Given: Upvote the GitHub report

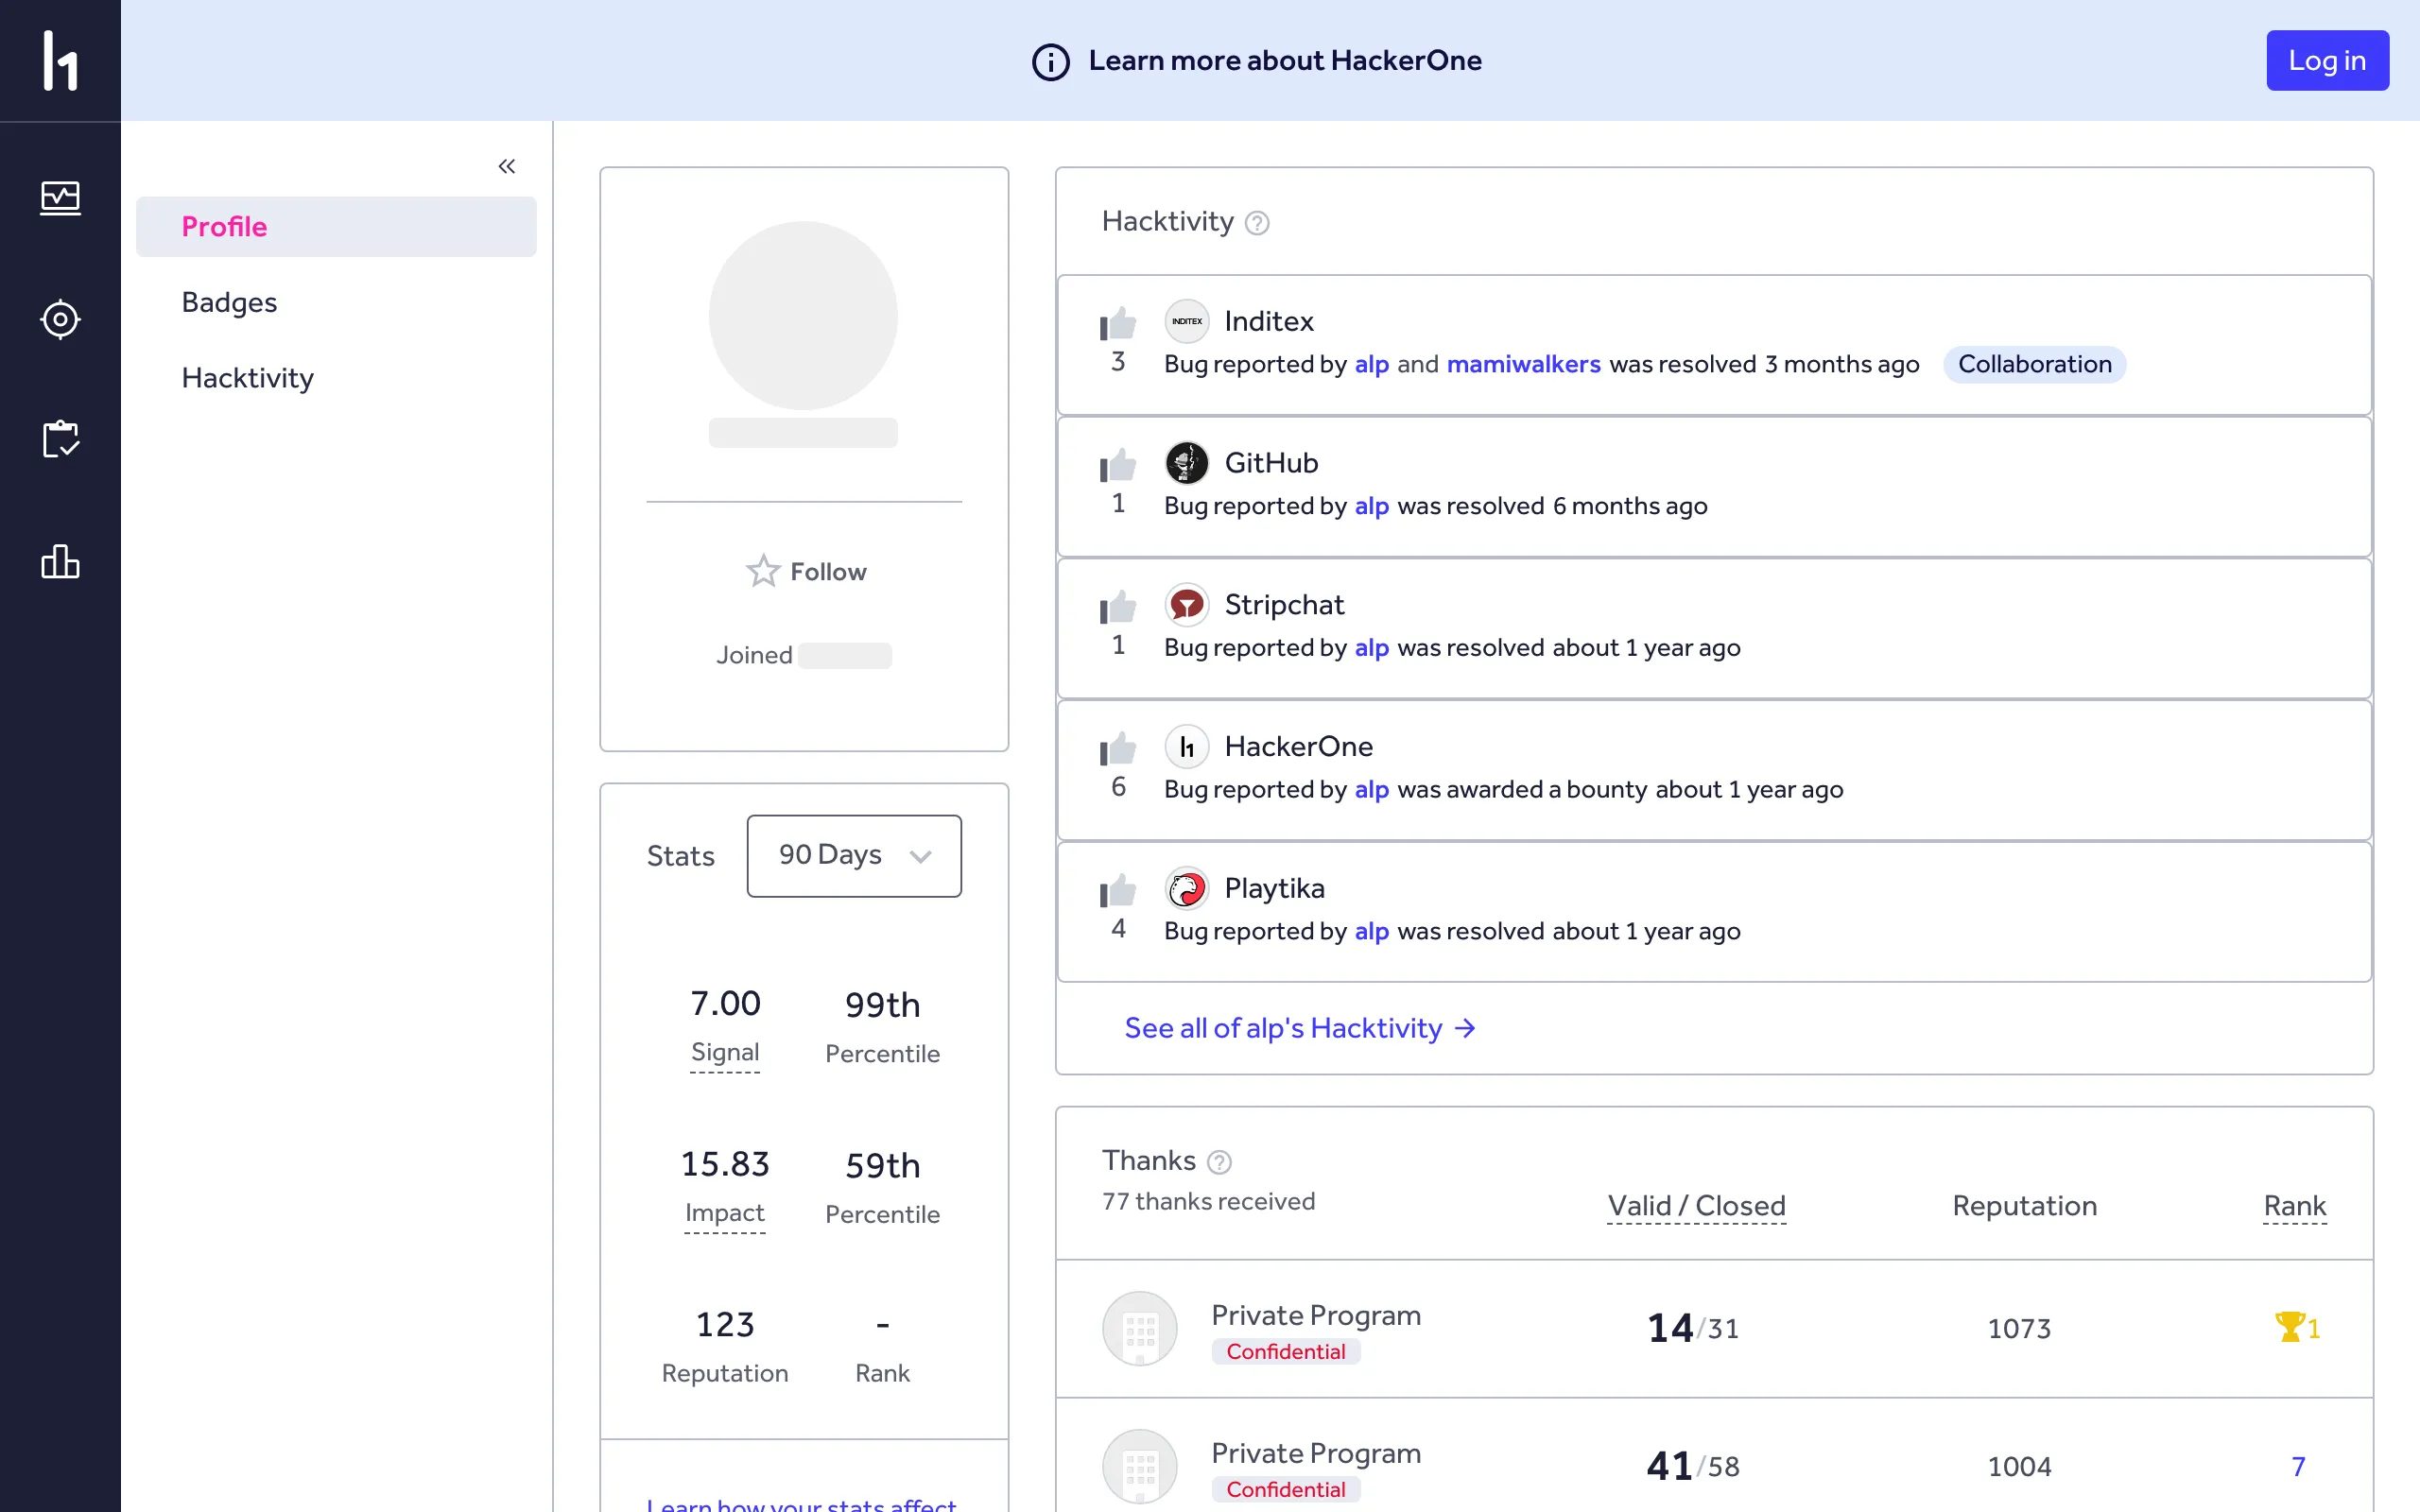Looking at the screenshot, I should (x=1118, y=465).
